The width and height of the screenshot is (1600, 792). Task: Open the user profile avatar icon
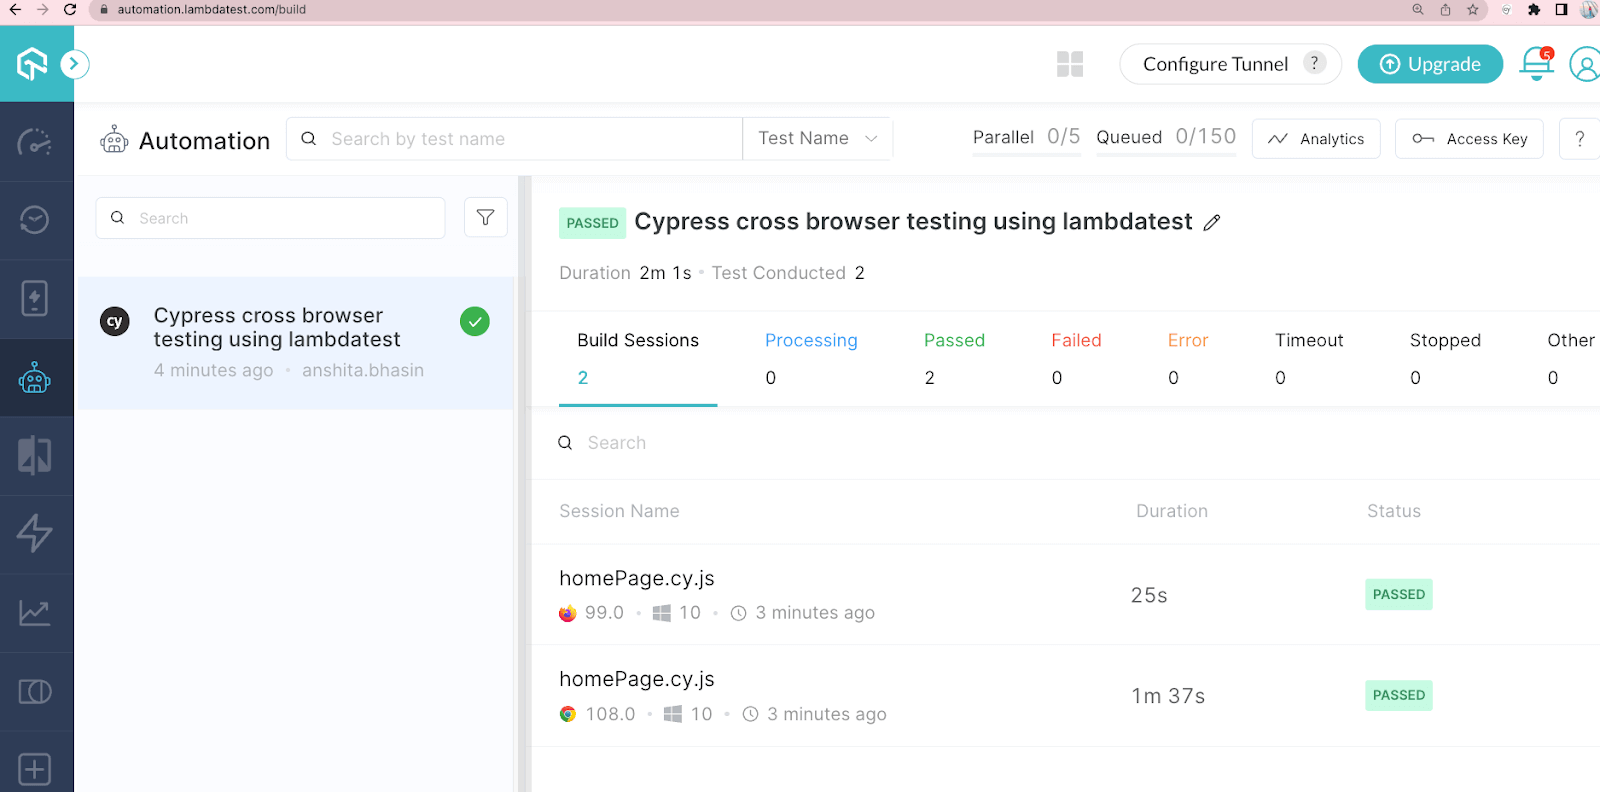(1584, 64)
